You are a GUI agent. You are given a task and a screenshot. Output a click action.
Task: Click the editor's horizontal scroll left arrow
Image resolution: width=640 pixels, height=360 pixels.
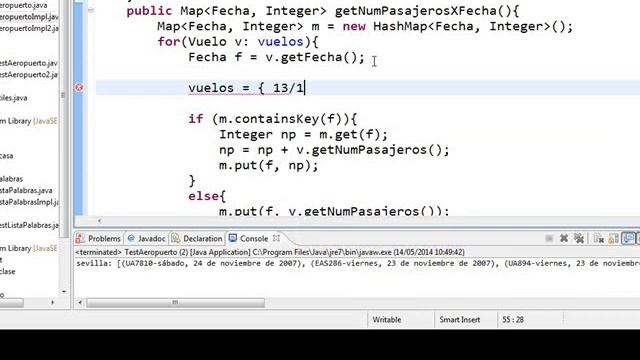[x=99, y=221]
